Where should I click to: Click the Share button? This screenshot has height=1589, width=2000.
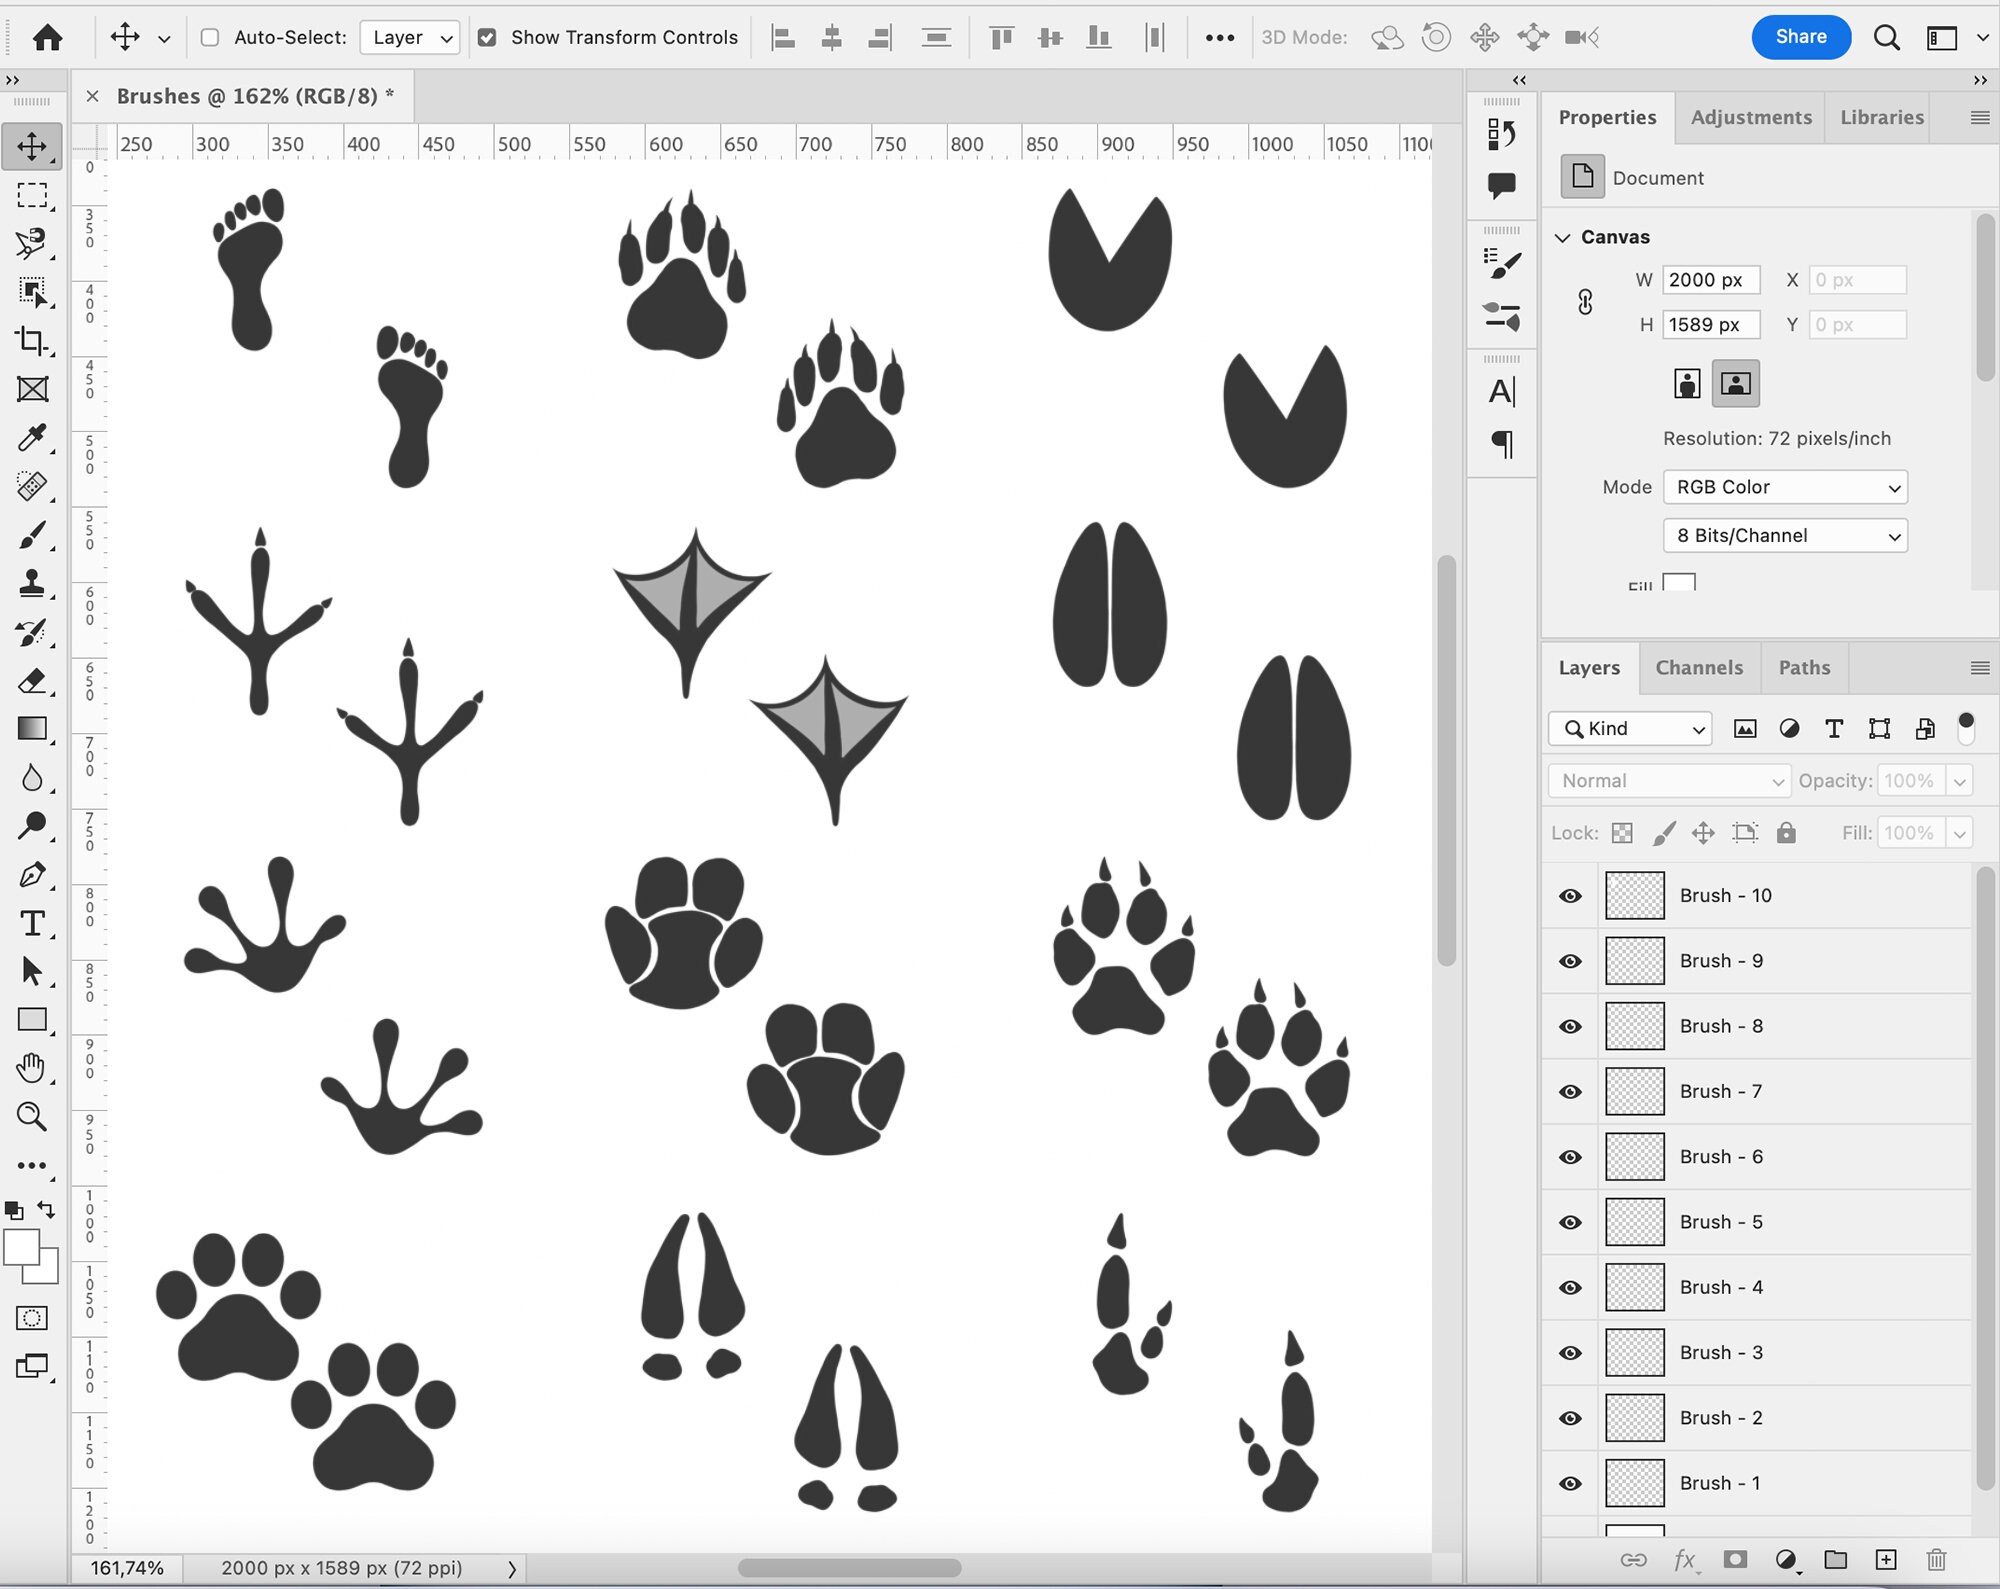pos(1801,37)
